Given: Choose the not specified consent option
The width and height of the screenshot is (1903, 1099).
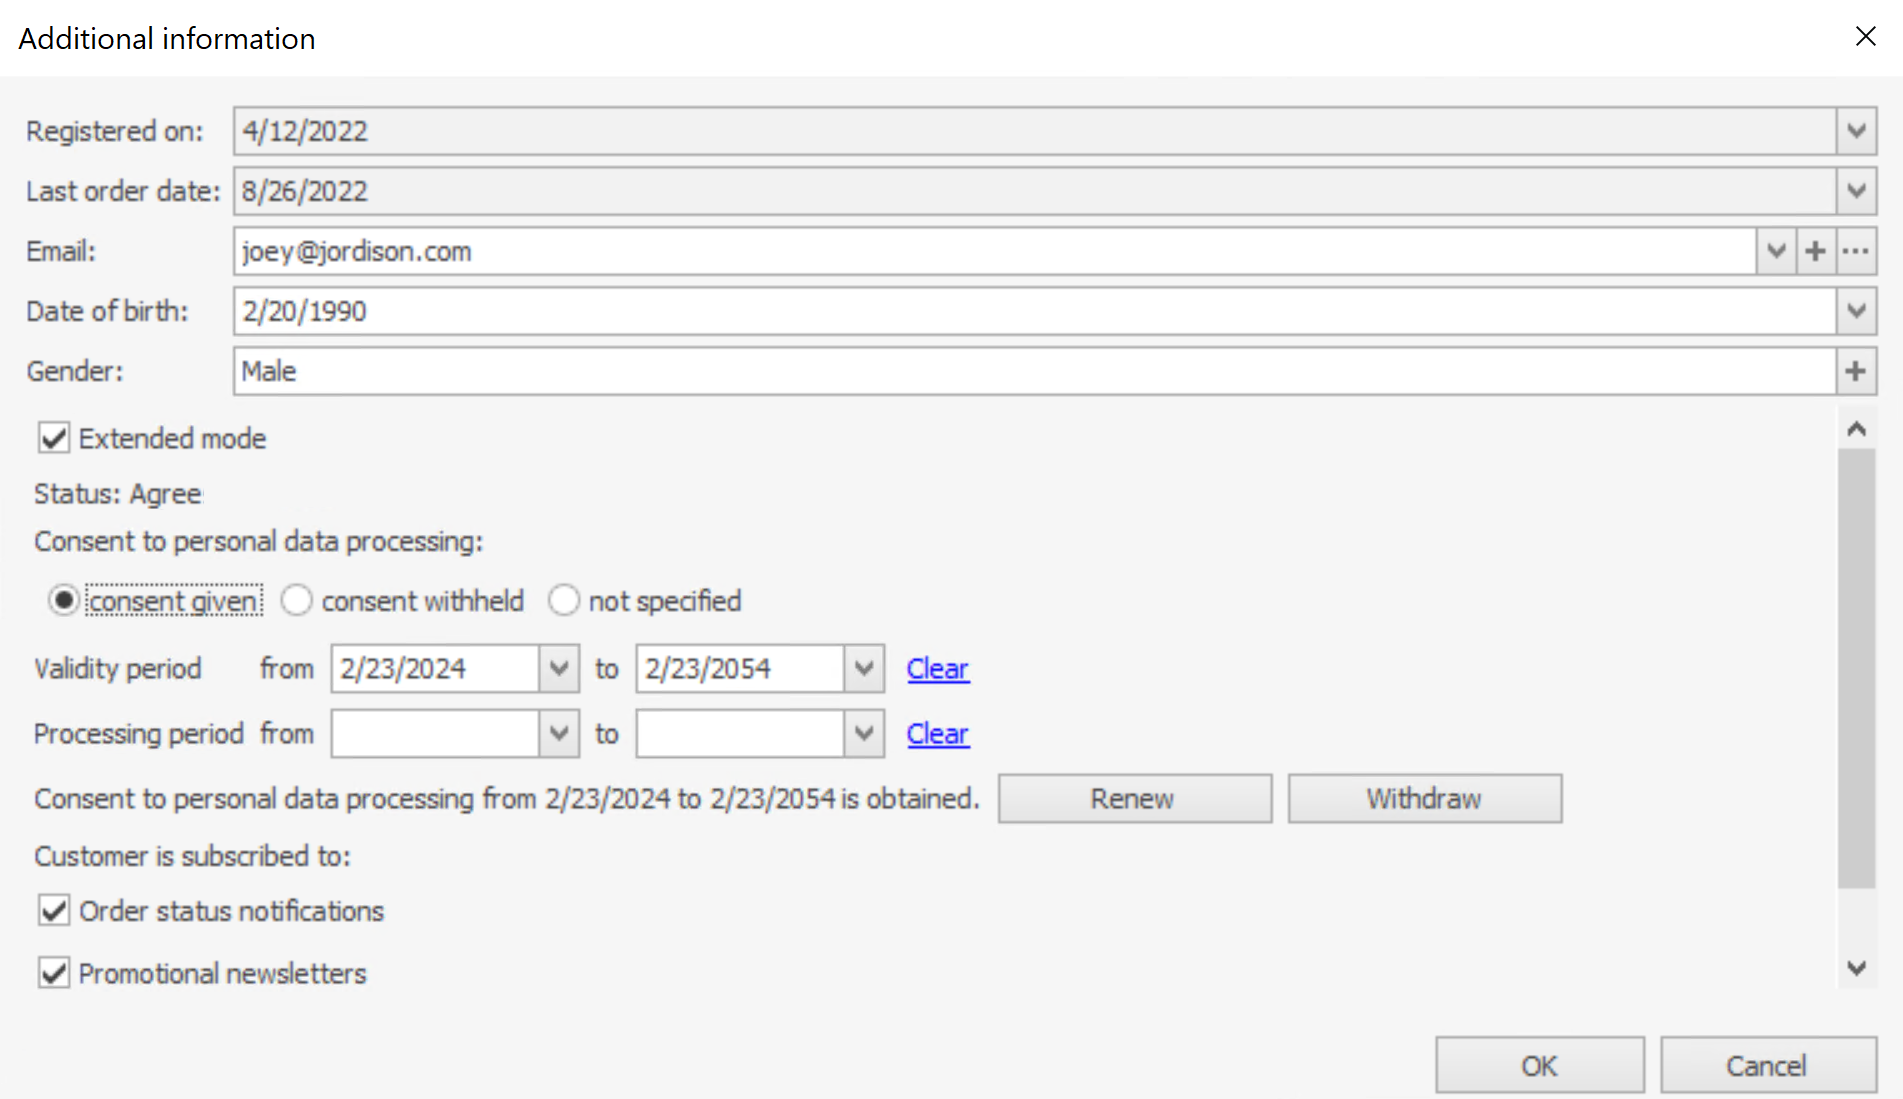Looking at the screenshot, I should (x=564, y=601).
